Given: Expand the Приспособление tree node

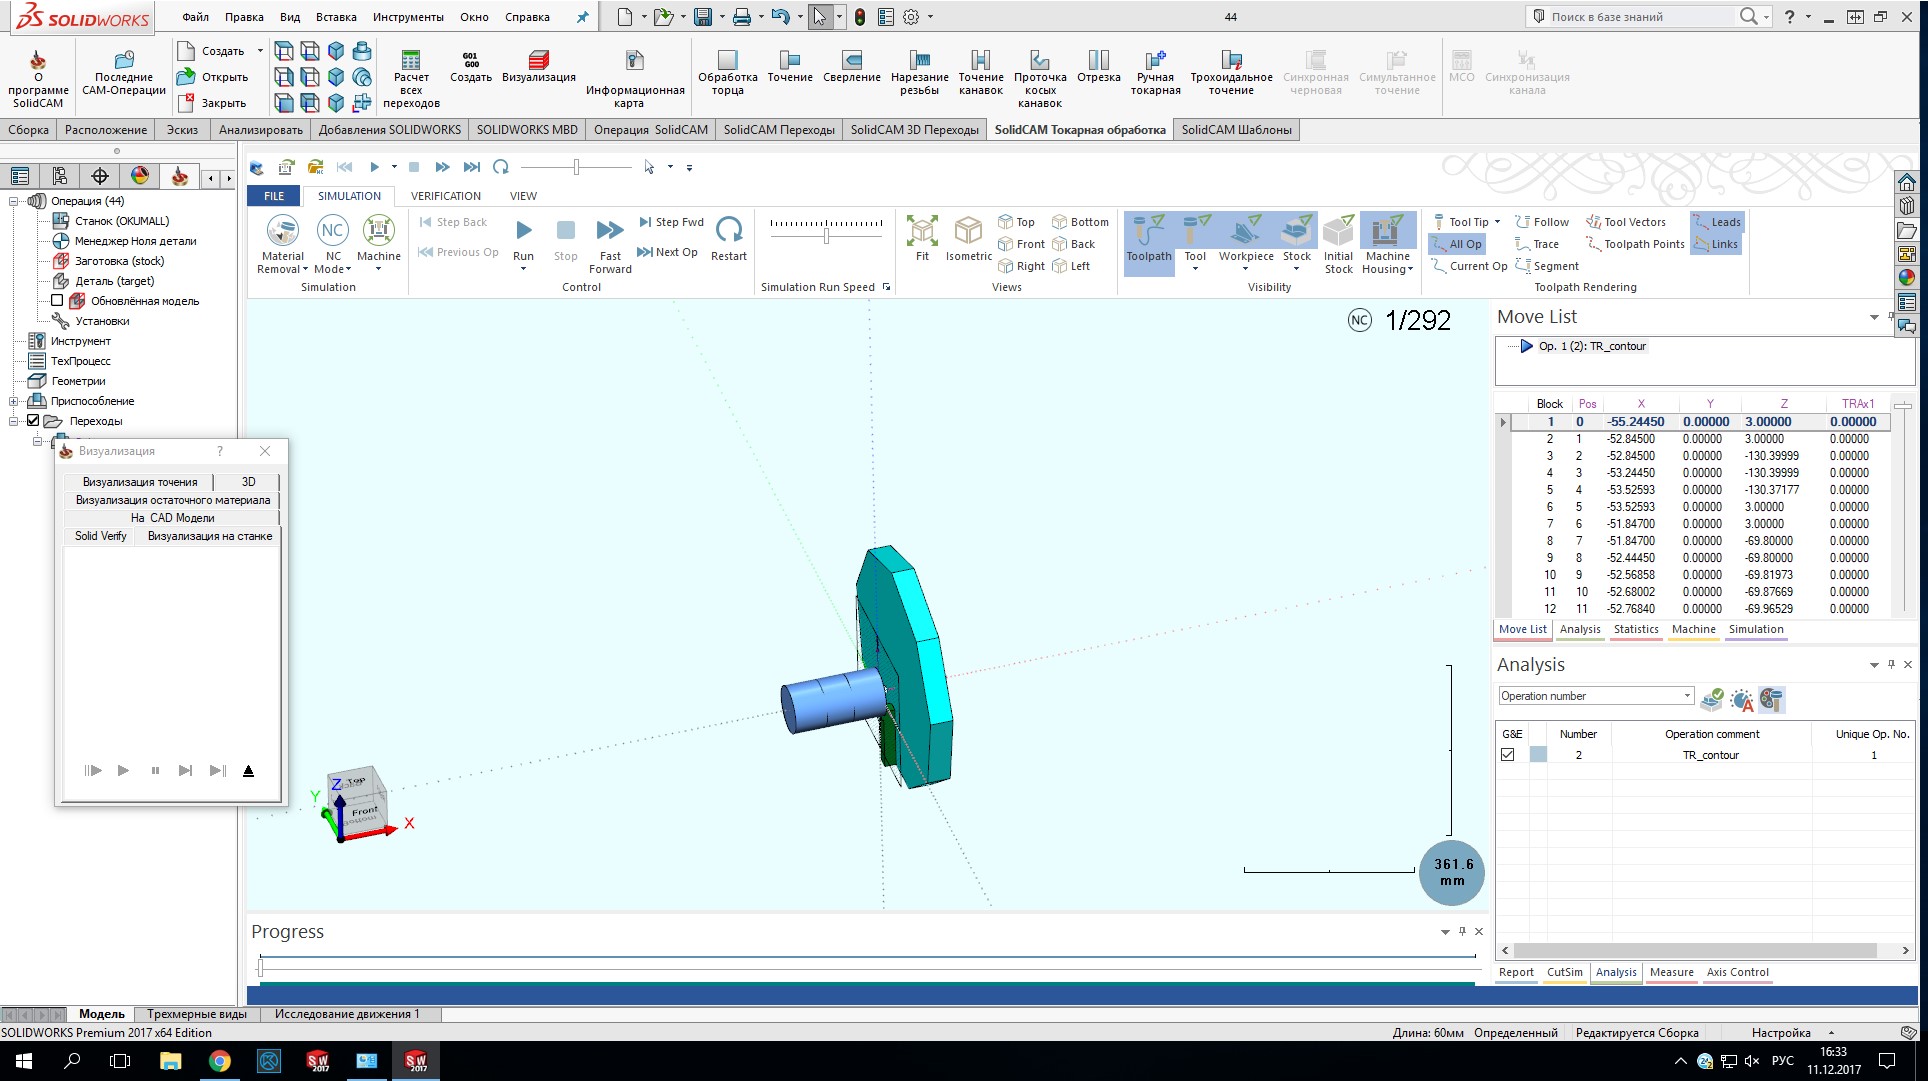Looking at the screenshot, I should pos(14,401).
